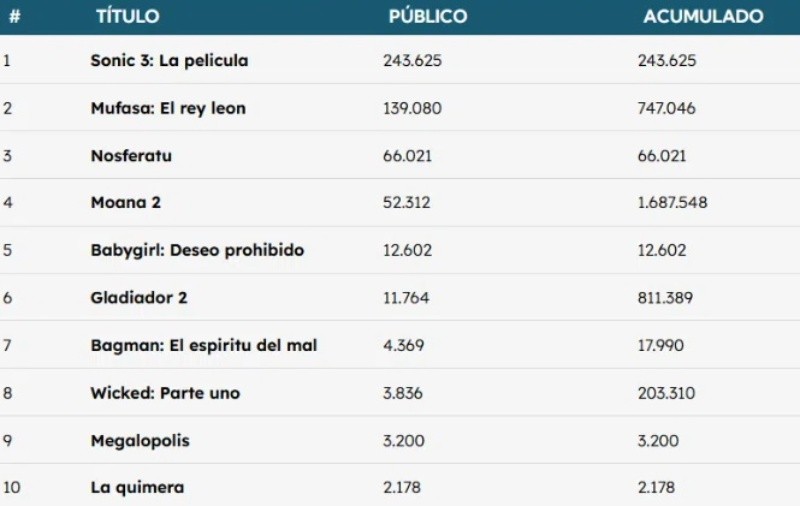Select Bagman's público value 4.369
800x506 pixels.
(404, 345)
